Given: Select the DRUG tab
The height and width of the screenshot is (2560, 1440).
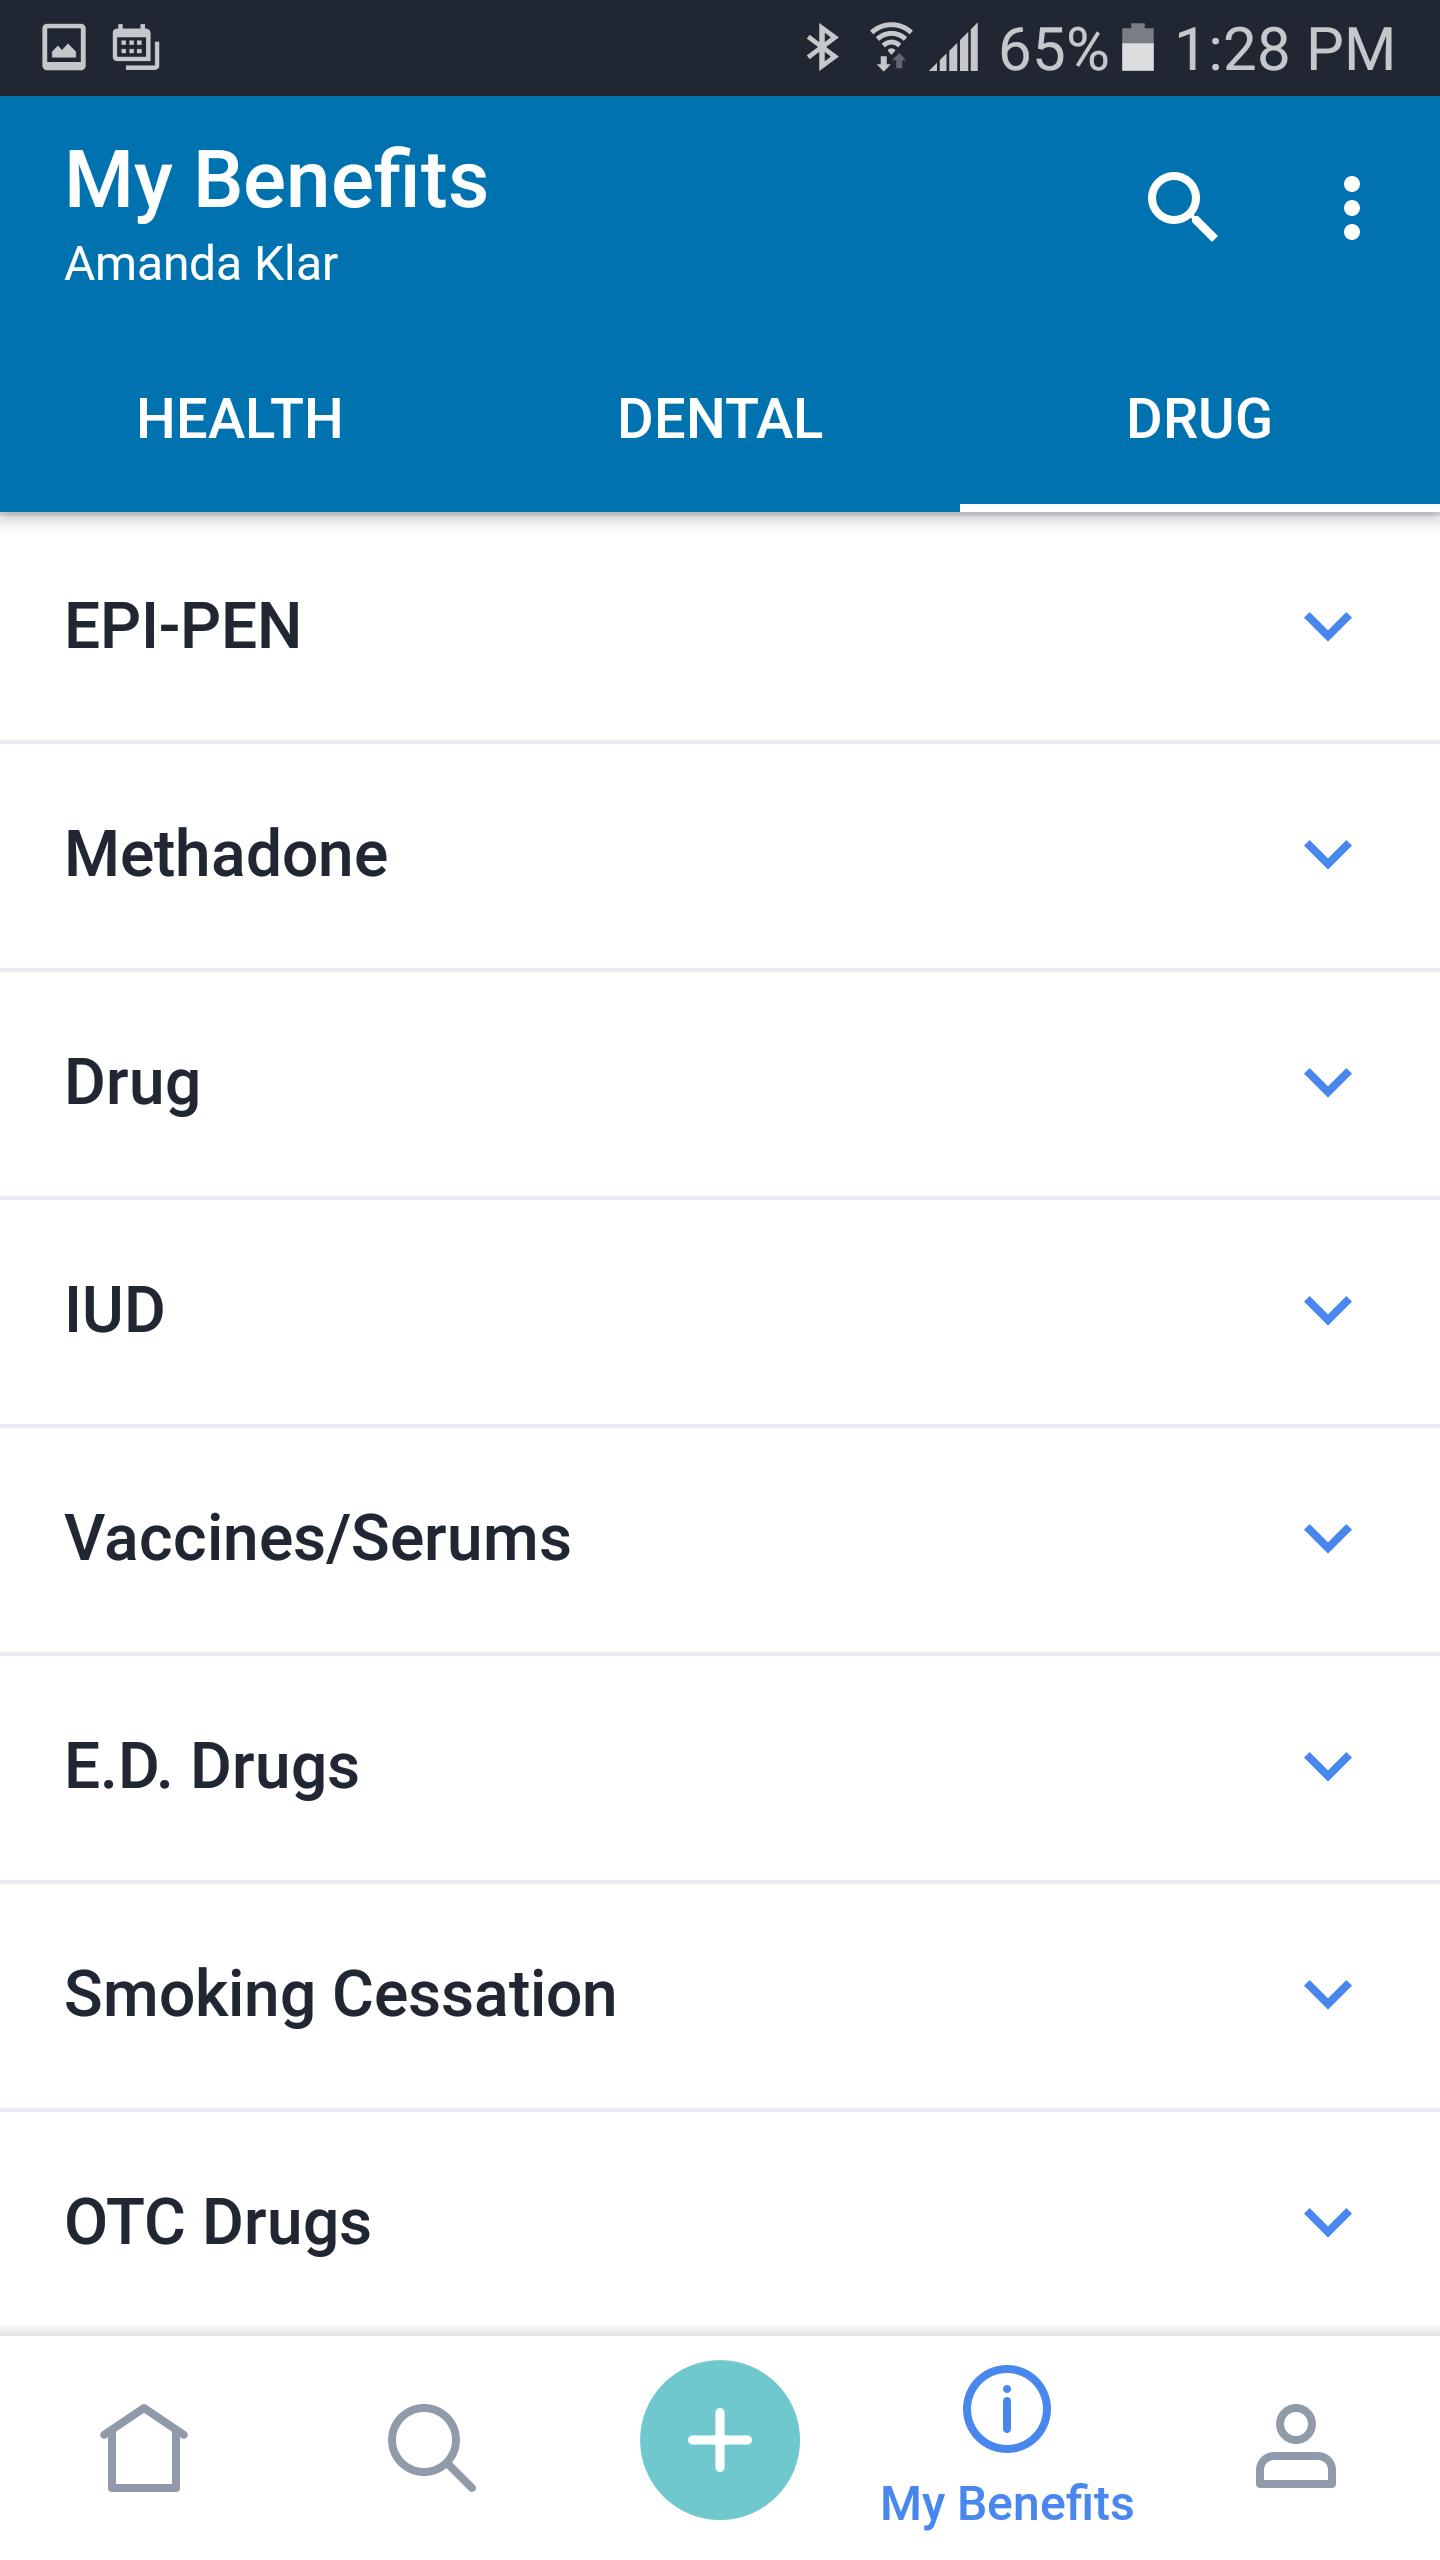Looking at the screenshot, I should 1199,418.
